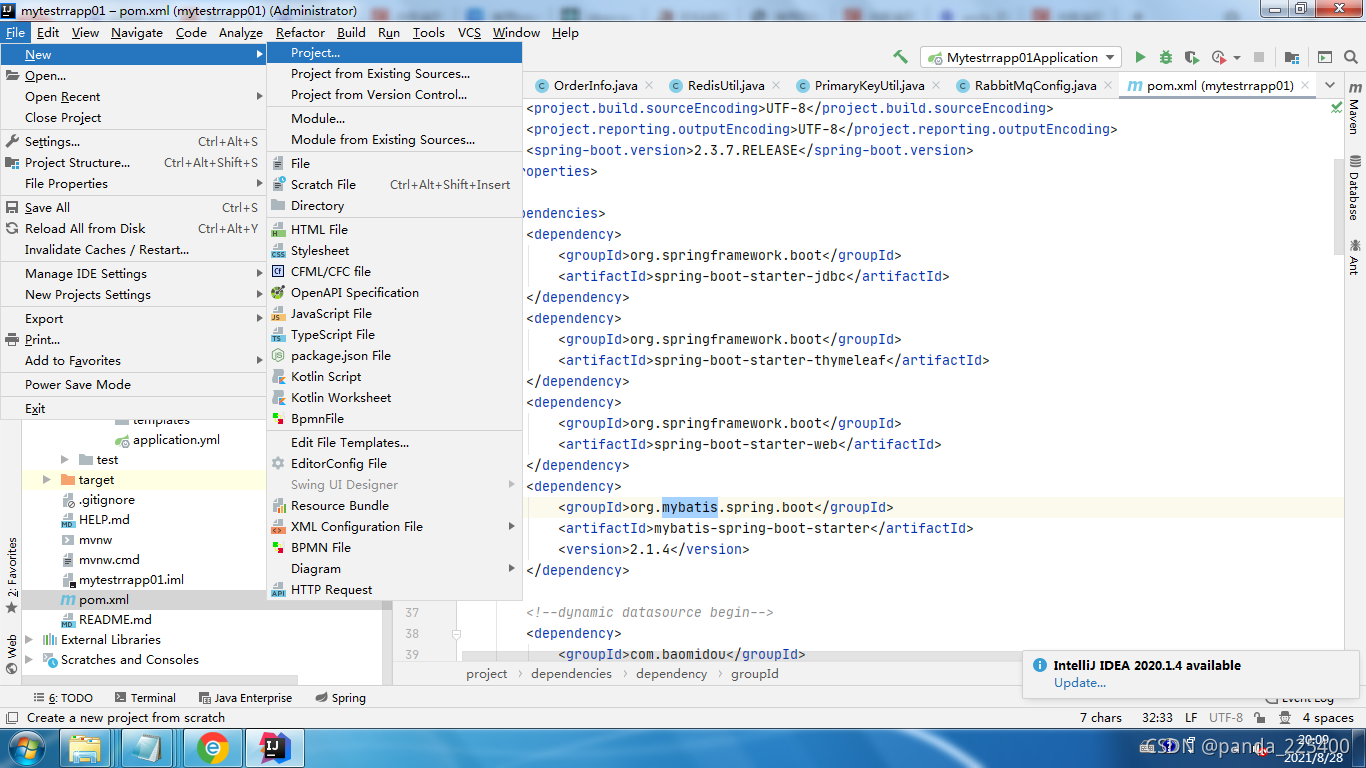Open Windows Explorer from the taskbar
The image size is (1366, 768).
(86, 747)
